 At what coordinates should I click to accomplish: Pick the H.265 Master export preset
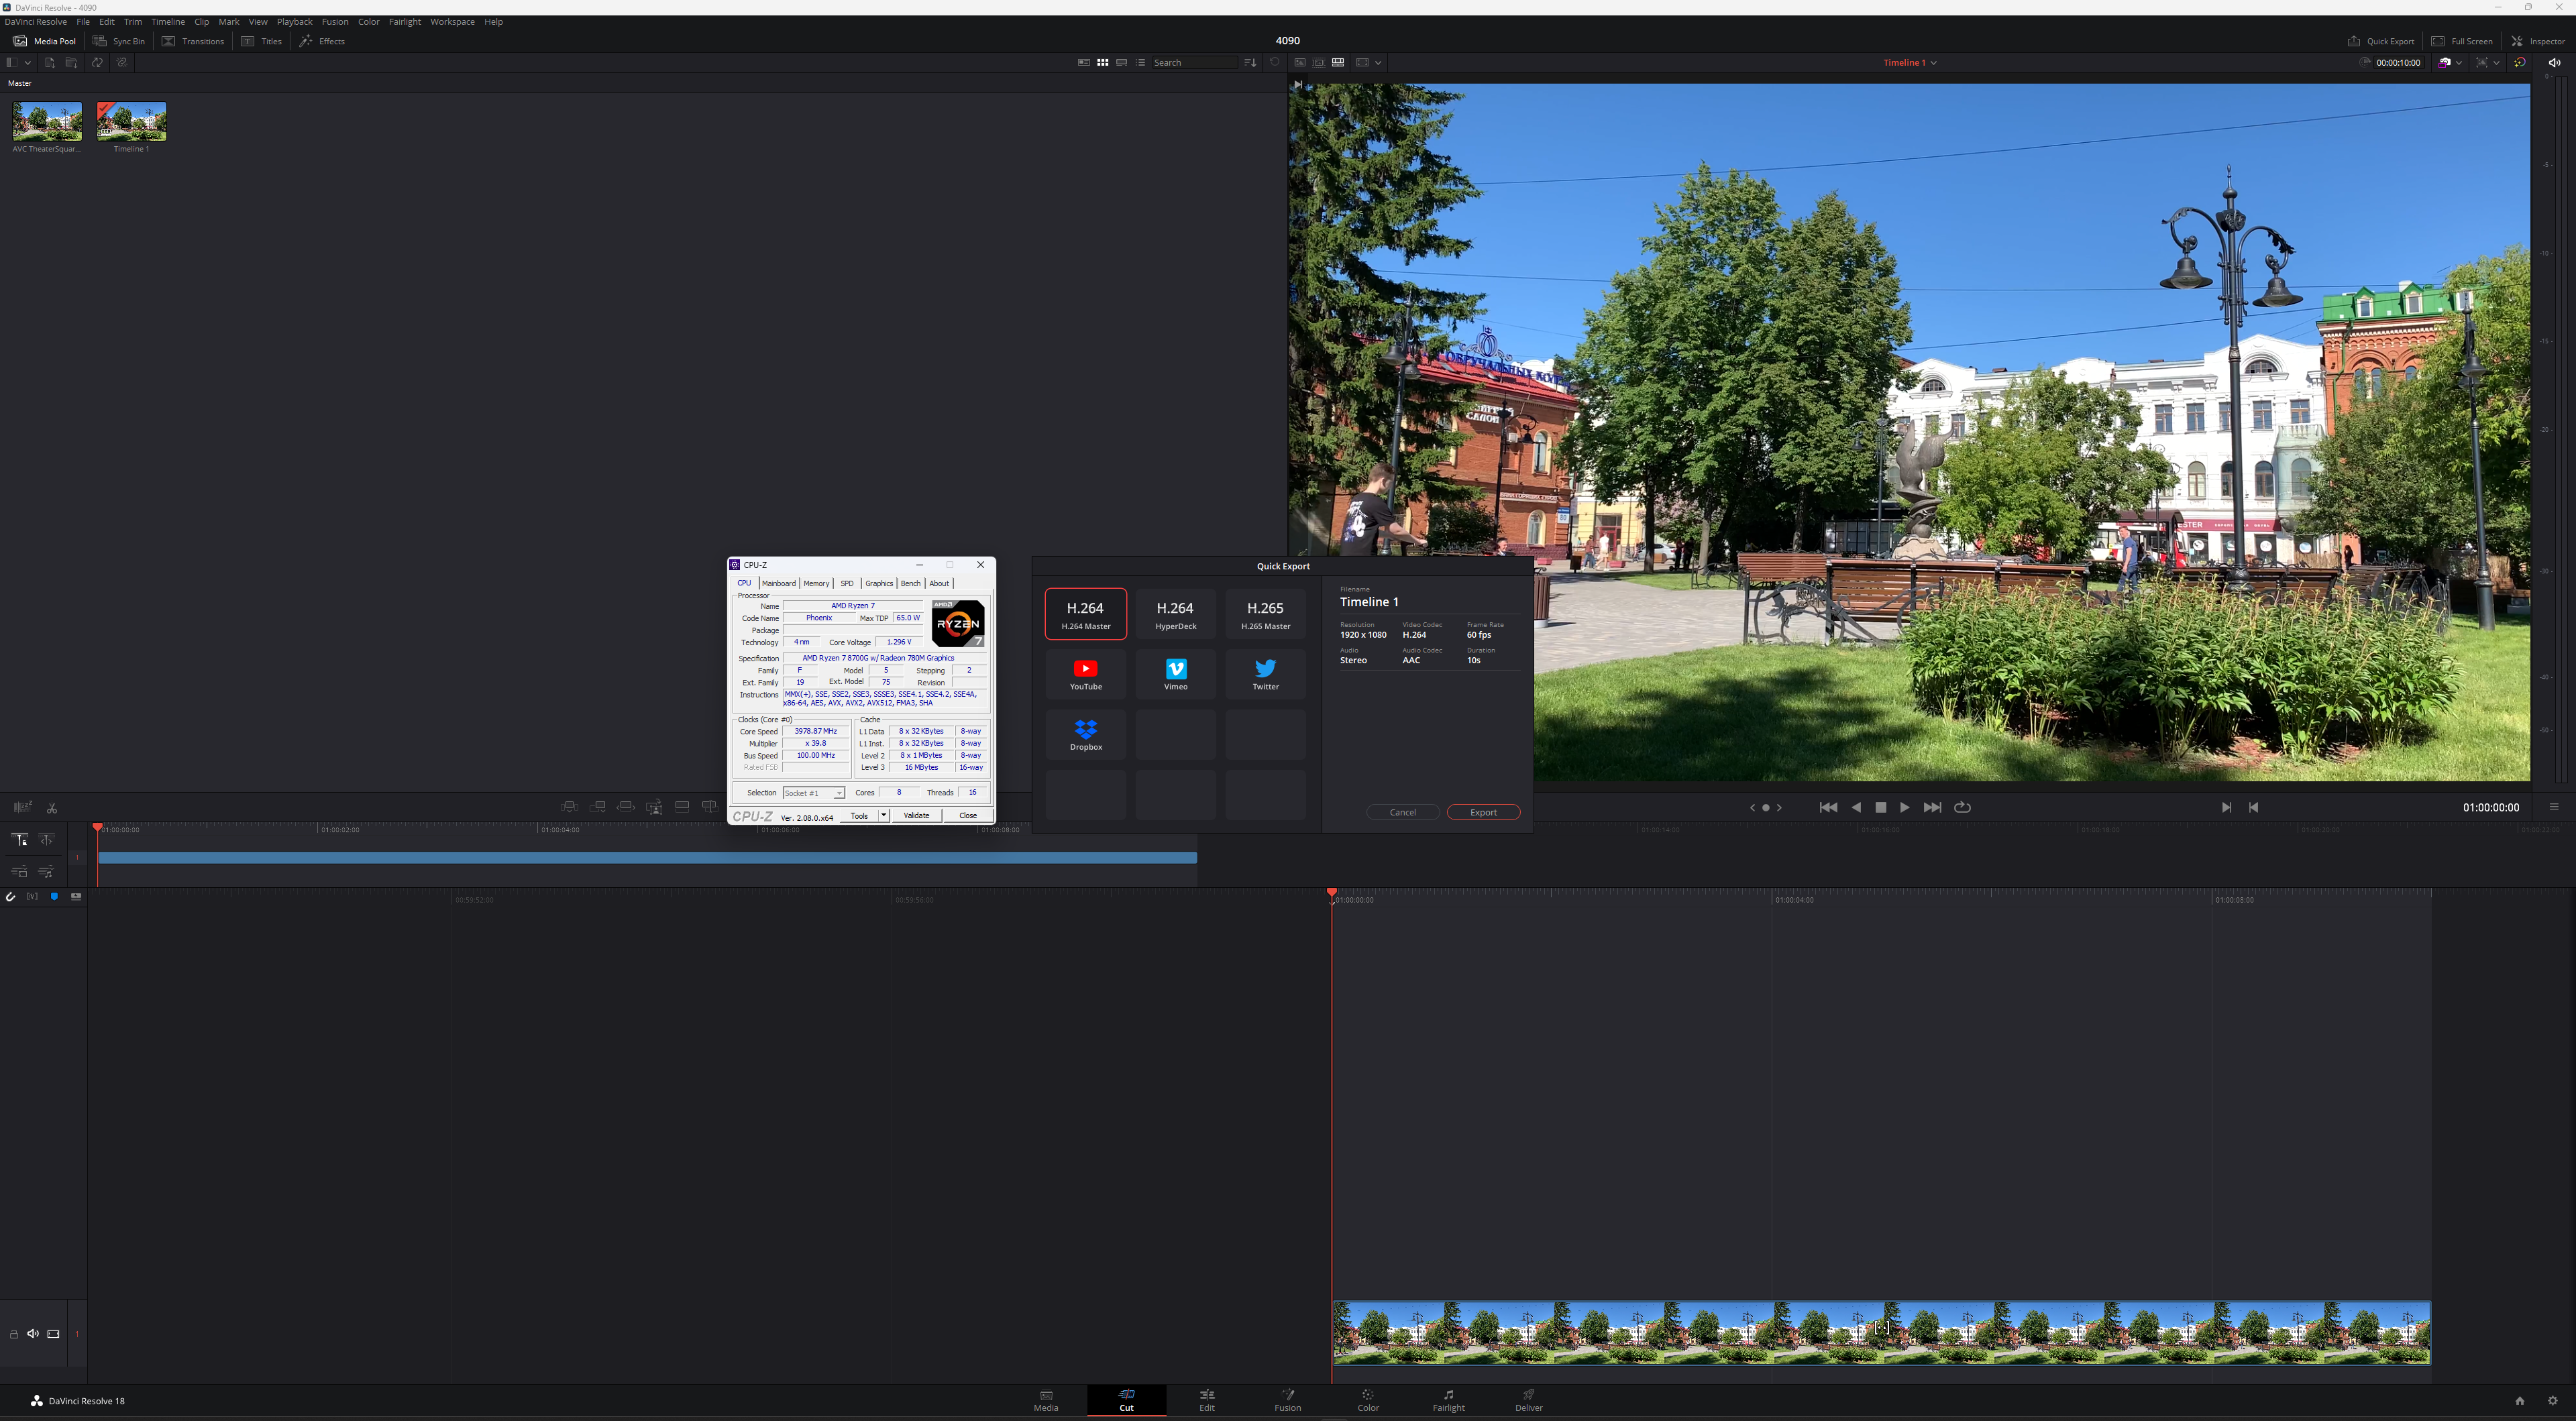tap(1265, 614)
